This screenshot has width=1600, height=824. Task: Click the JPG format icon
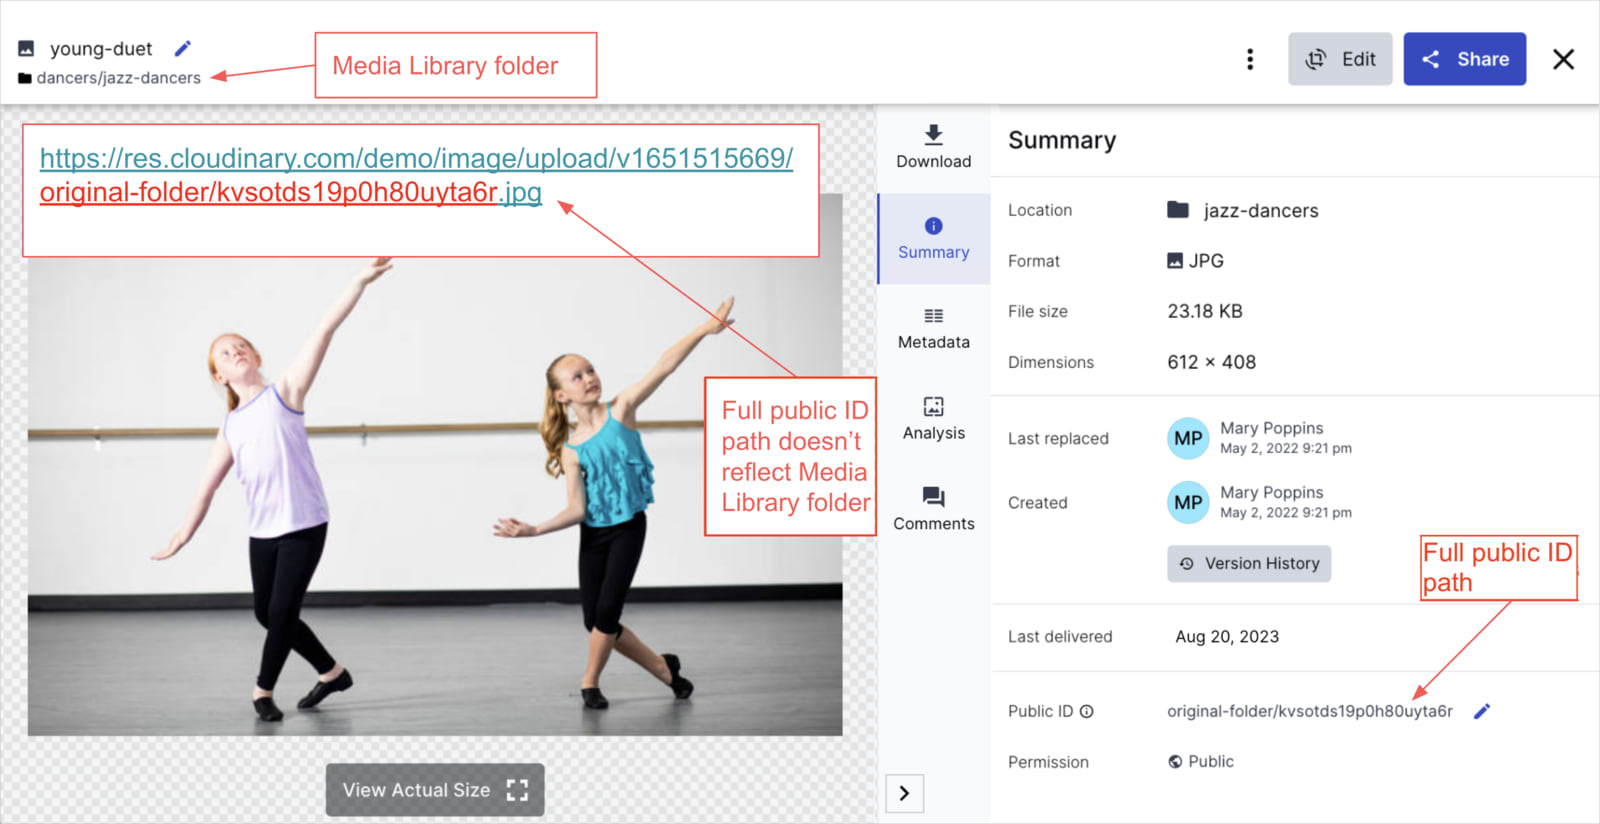[x=1175, y=261]
